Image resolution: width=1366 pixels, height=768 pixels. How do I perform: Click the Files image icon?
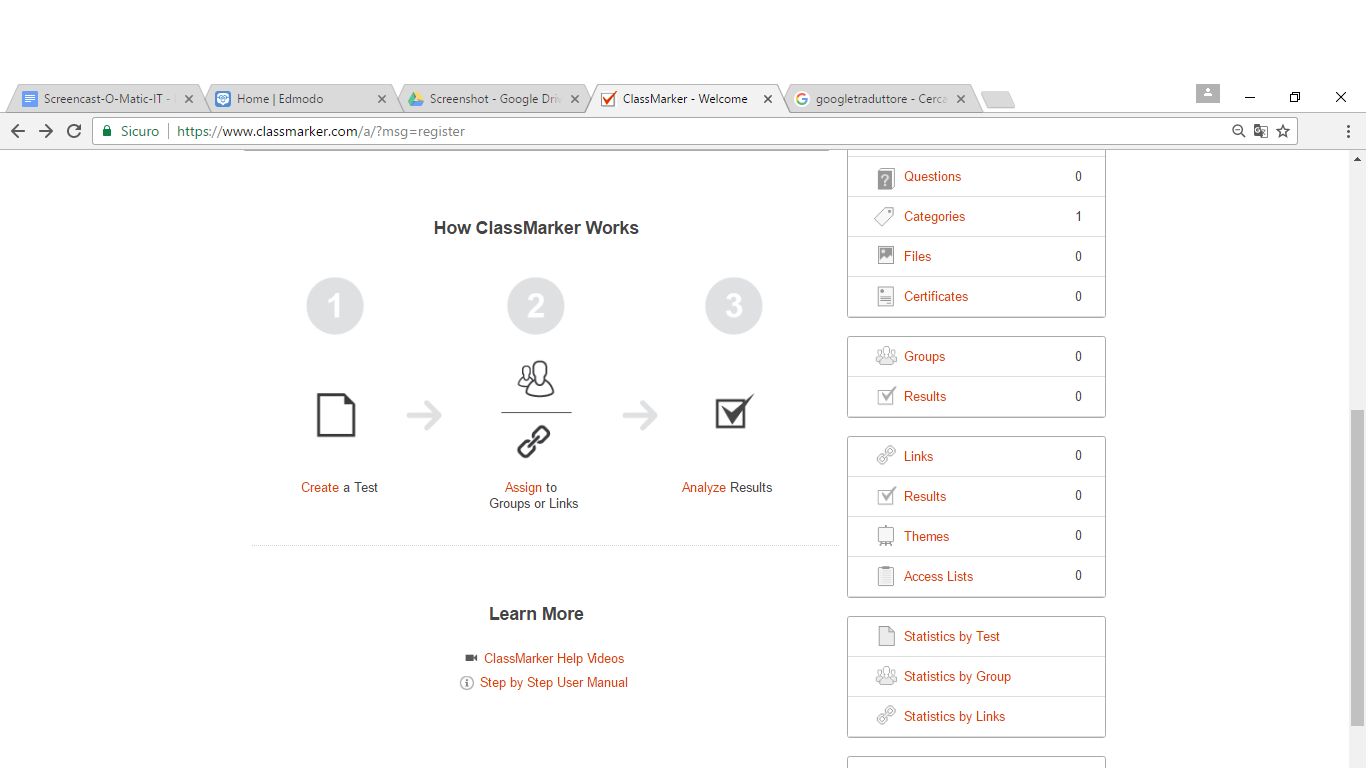coord(885,256)
